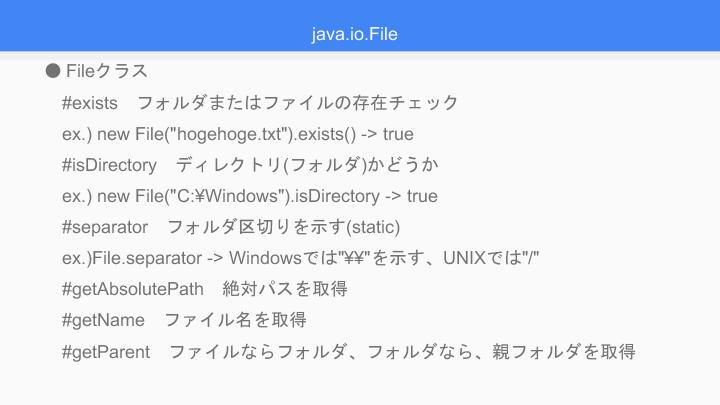Click the #isDirectory description line
Image resolution: width=720 pixels, height=405 pixels.
(x=250, y=165)
